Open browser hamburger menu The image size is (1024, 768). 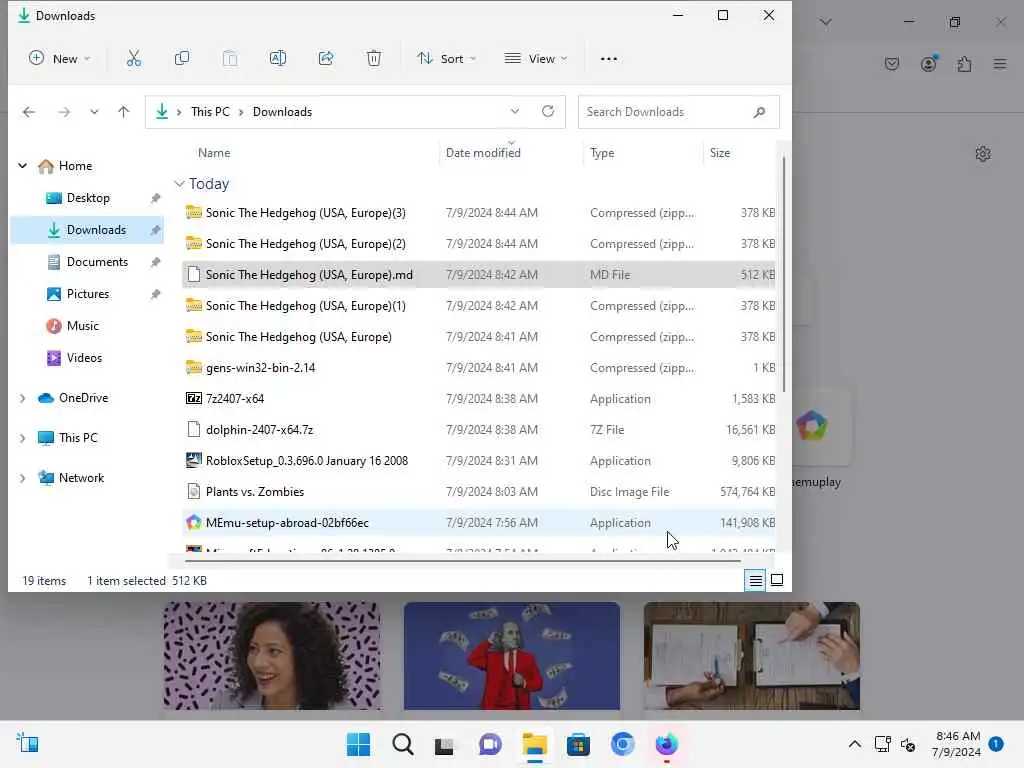point(1000,64)
